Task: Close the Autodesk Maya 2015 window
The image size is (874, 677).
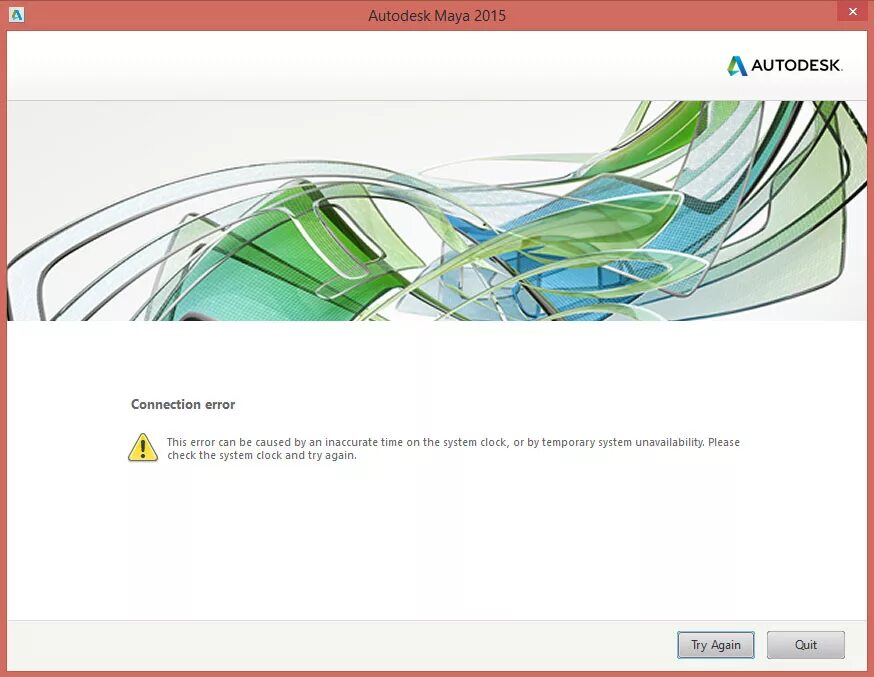Action: point(853,11)
